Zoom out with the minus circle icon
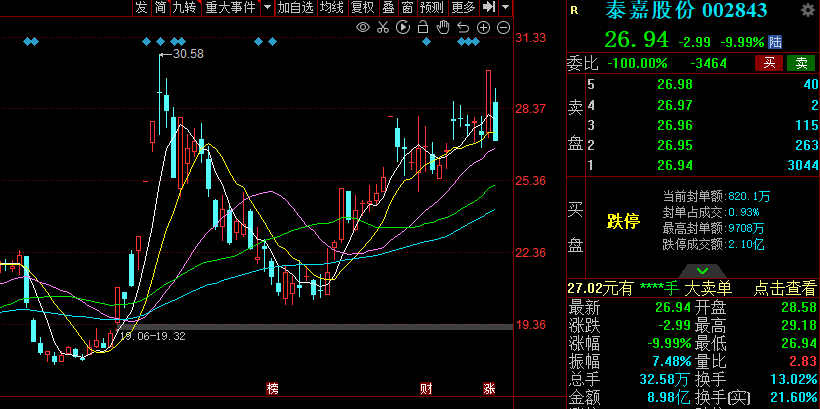The height and width of the screenshot is (409, 820). click(x=503, y=28)
